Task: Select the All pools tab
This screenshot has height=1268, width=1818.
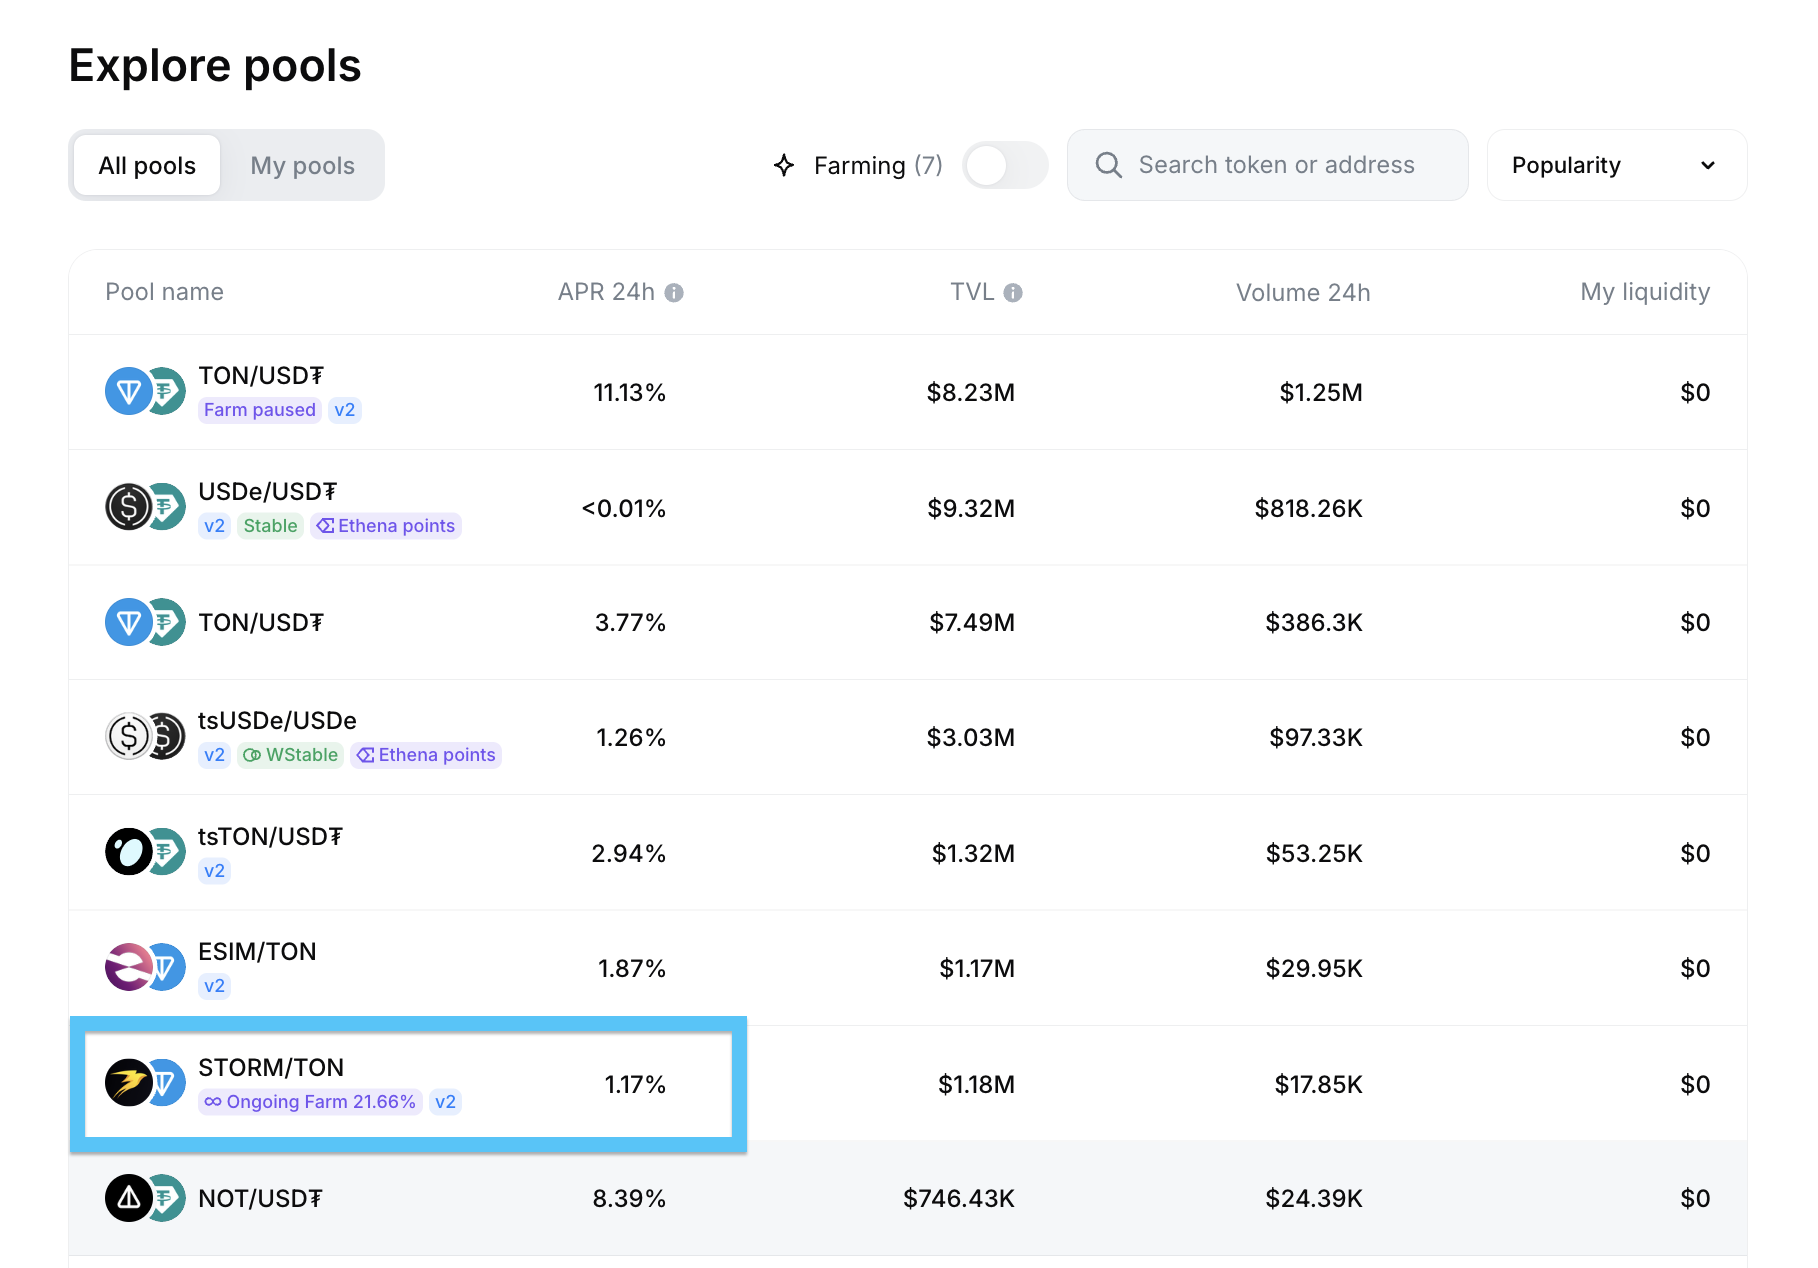Action: pos(147,165)
